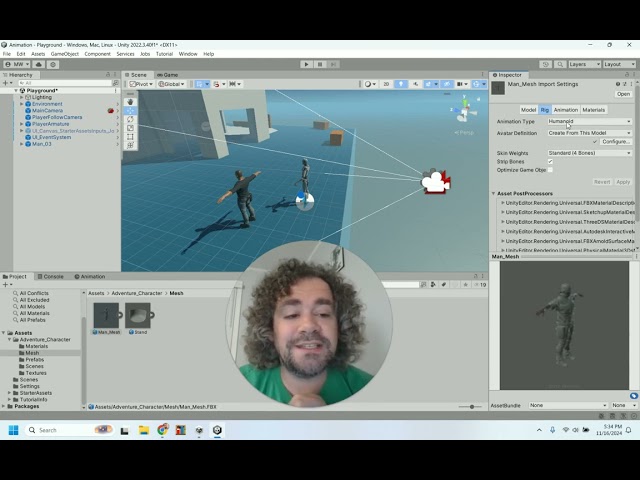Toggle 2D view mode in Scene
The image size is (640, 480).
click(386, 84)
